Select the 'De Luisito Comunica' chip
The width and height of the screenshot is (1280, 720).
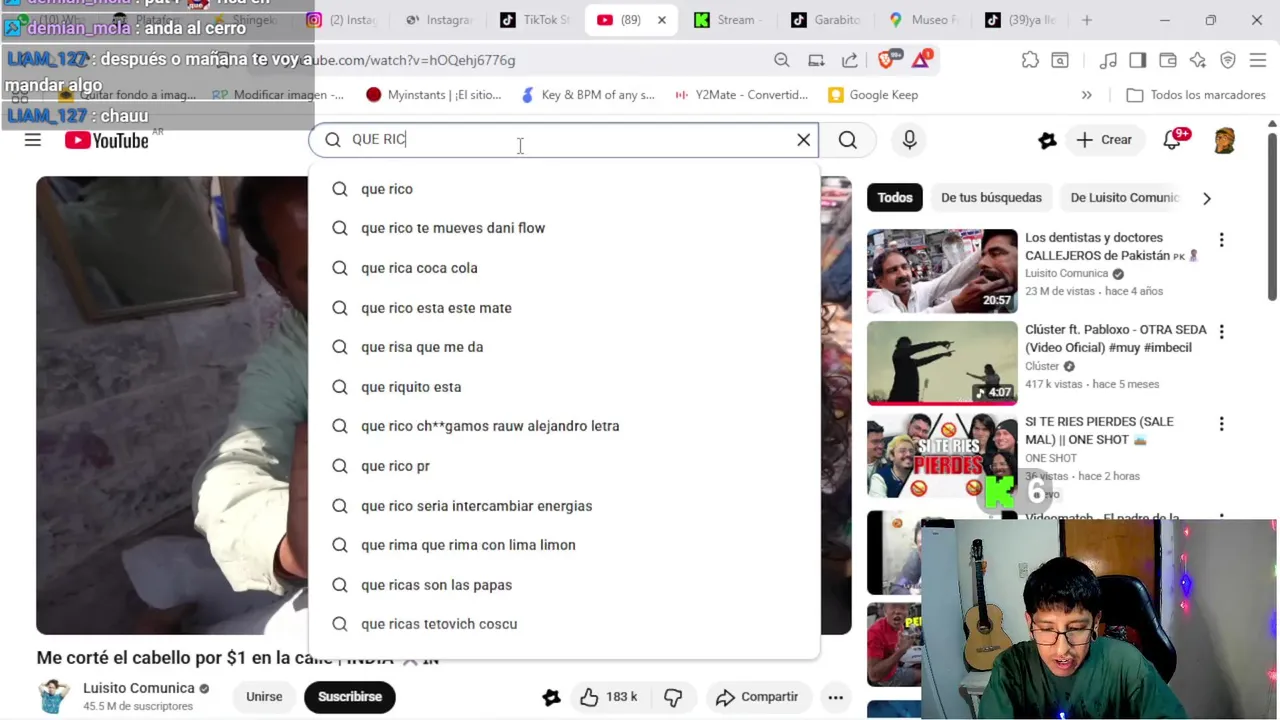click(x=1124, y=198)
